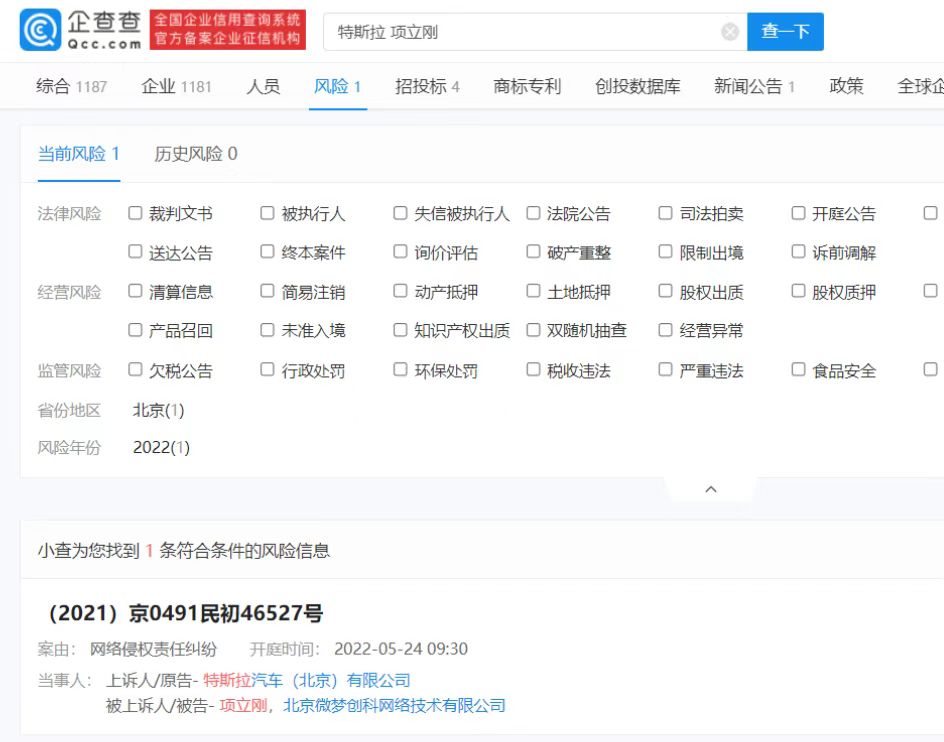Click the 查一下 search button
The width and height of the screenshot is (944, 742).
pyautogui.click(x=785, y=31)
